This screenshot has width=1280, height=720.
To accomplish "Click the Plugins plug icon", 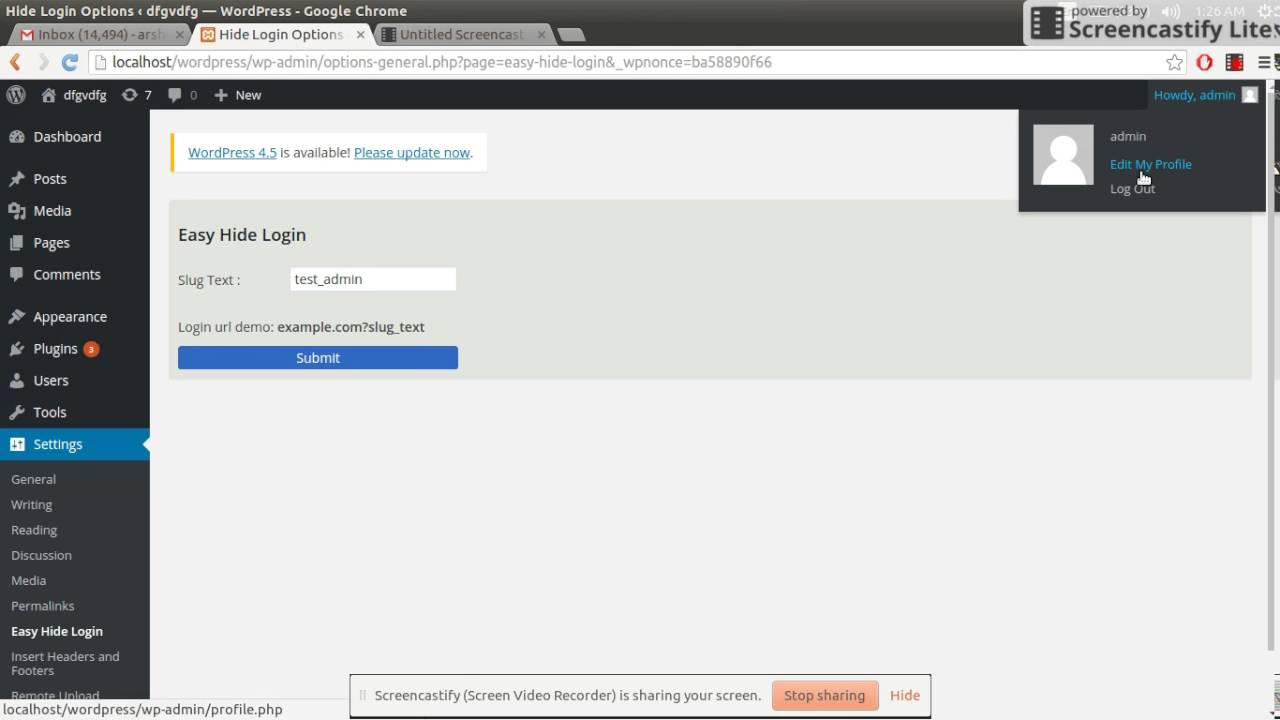I will coord(17,349).
